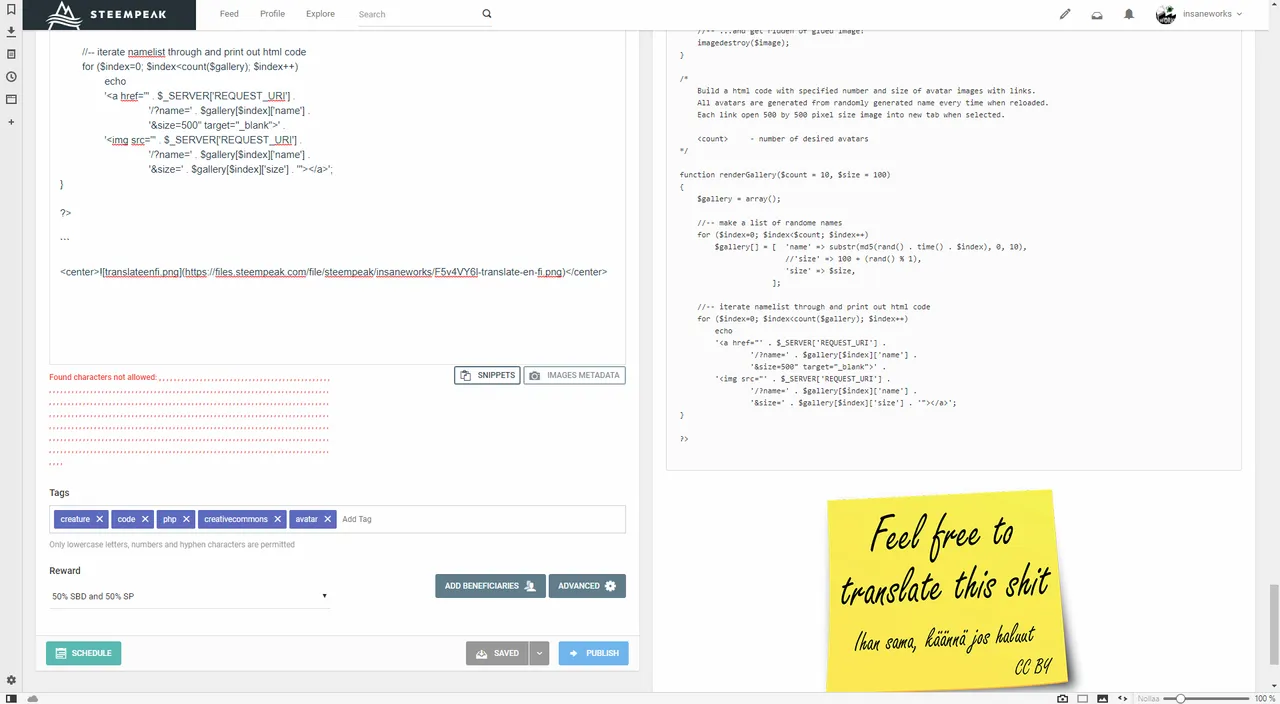The height and width of the screenshot is (704, 1280).
Task: Click the center image markdown line in editor
Action: click(x=334, y=271)
